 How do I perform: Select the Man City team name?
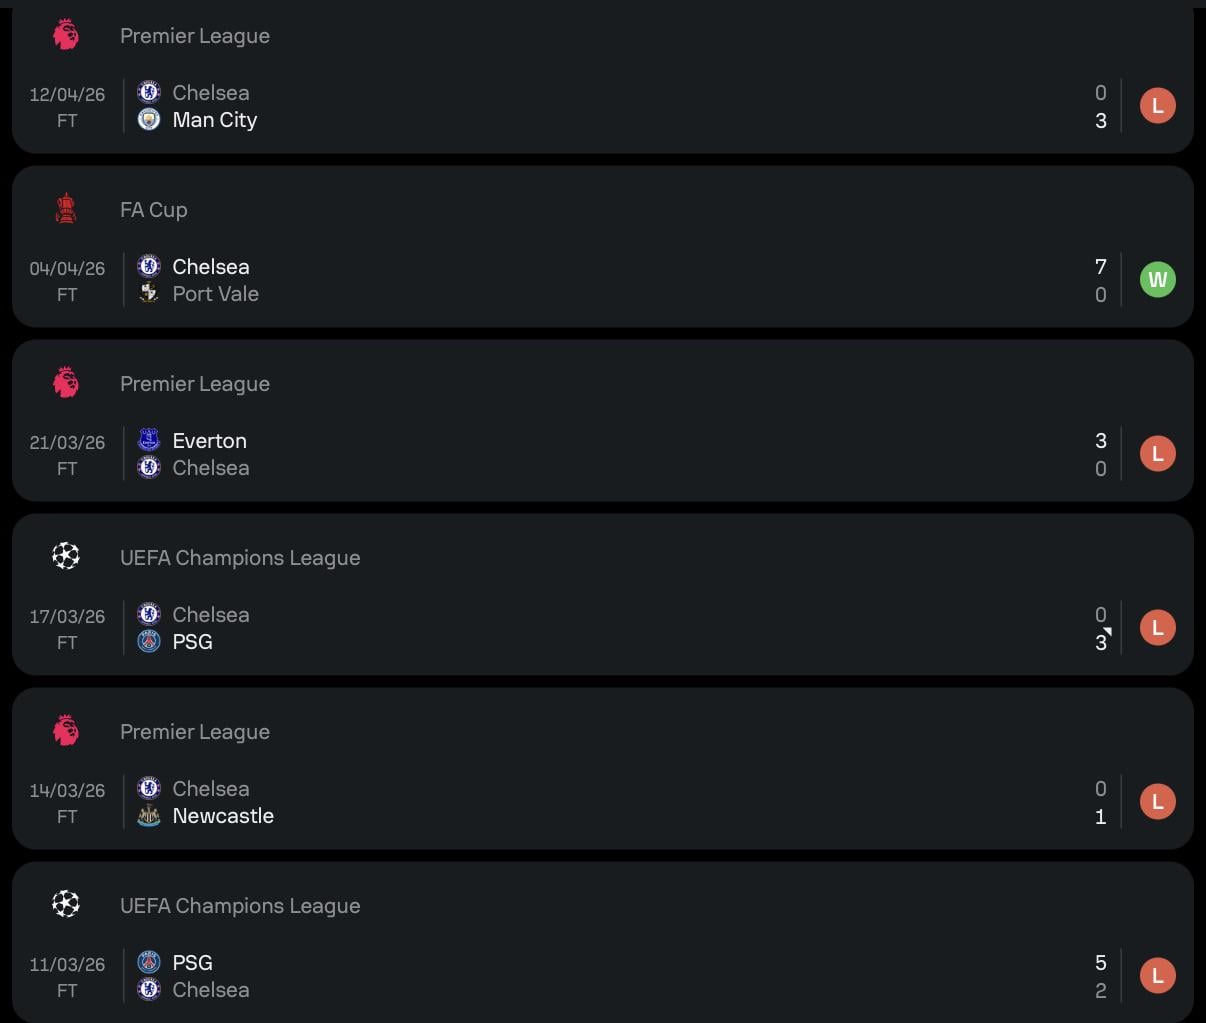[215, 120]
